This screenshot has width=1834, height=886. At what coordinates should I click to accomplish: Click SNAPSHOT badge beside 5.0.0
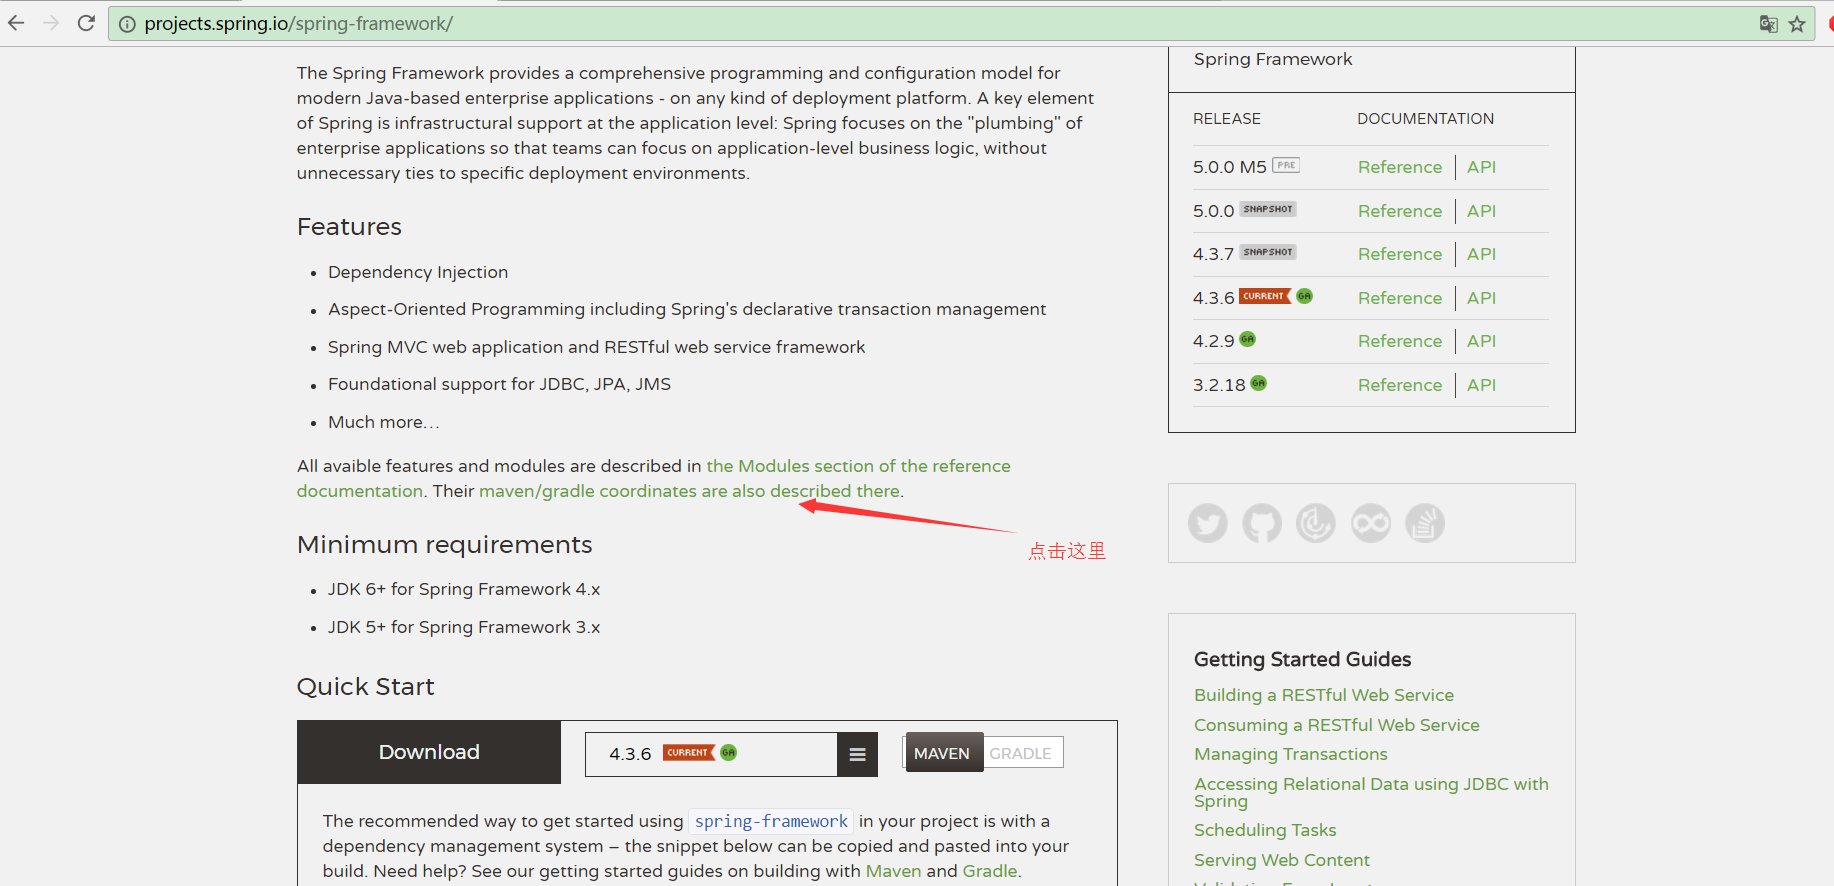(1268, 209)
